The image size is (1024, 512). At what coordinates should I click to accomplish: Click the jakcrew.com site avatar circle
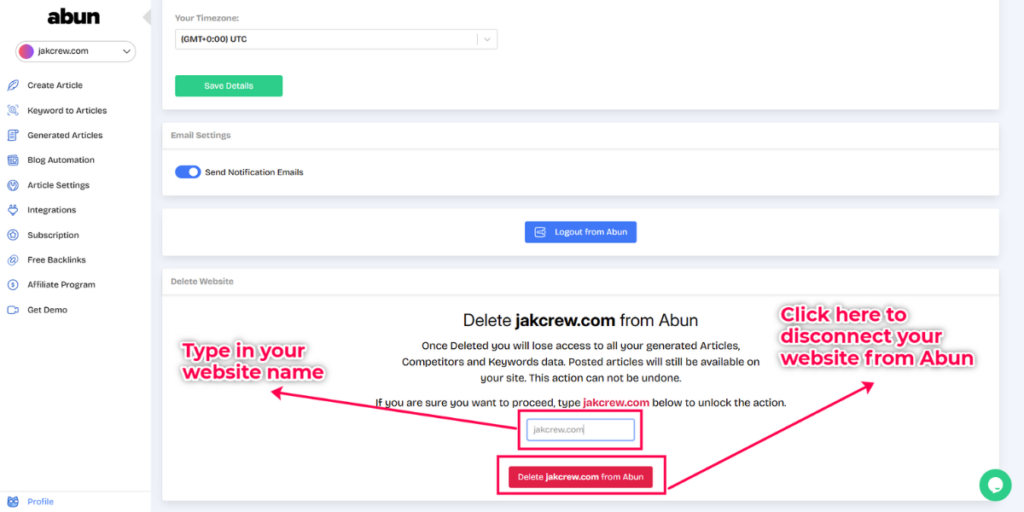(x=26, y=51)
